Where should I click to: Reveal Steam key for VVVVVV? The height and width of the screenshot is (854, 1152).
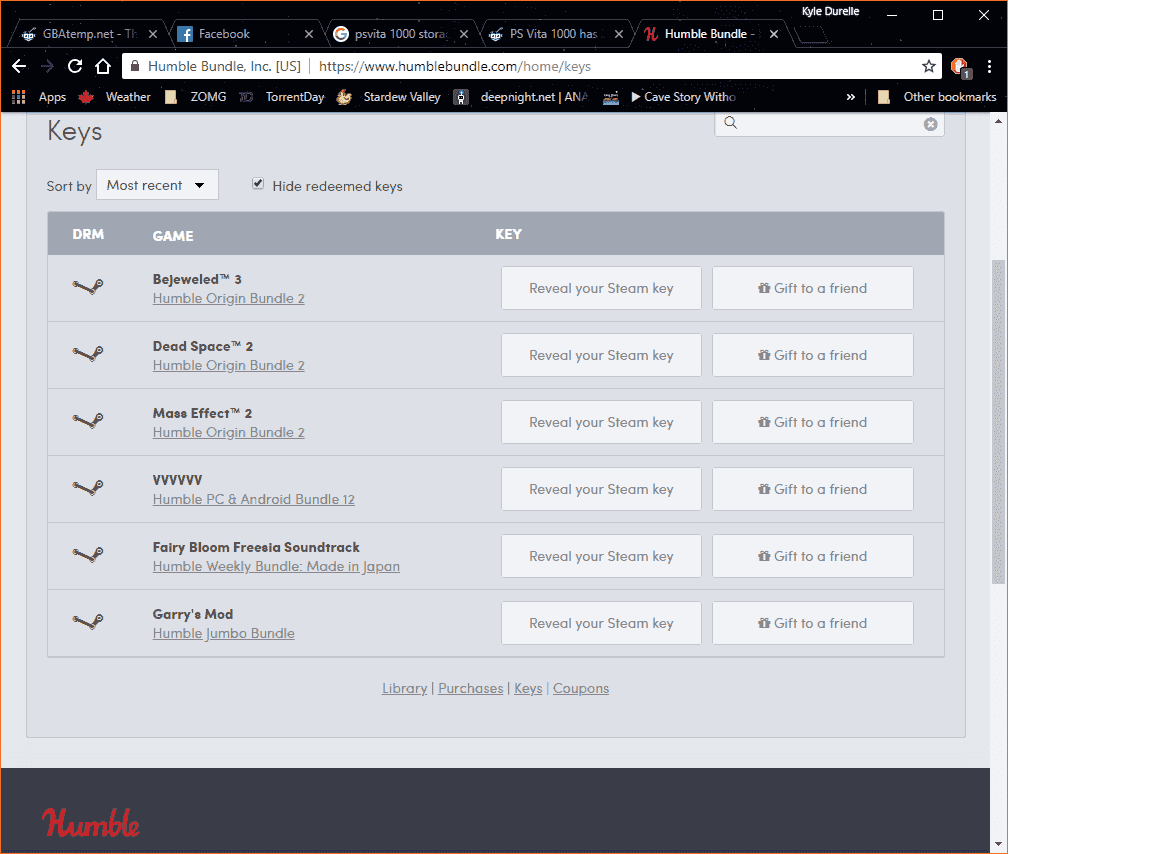[601, 489]
